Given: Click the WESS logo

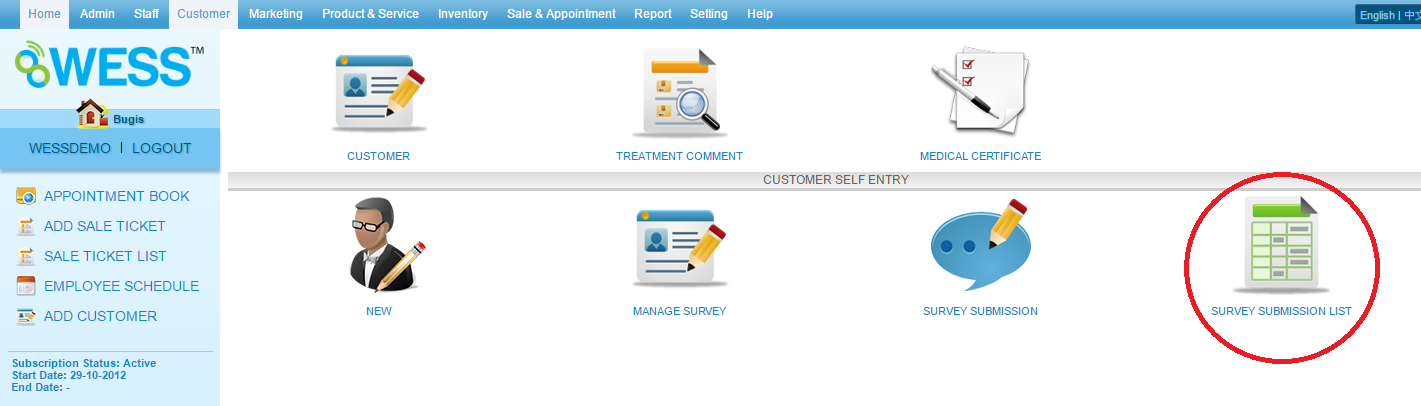Looking at the screenshot, I should (x=109, y=64).
